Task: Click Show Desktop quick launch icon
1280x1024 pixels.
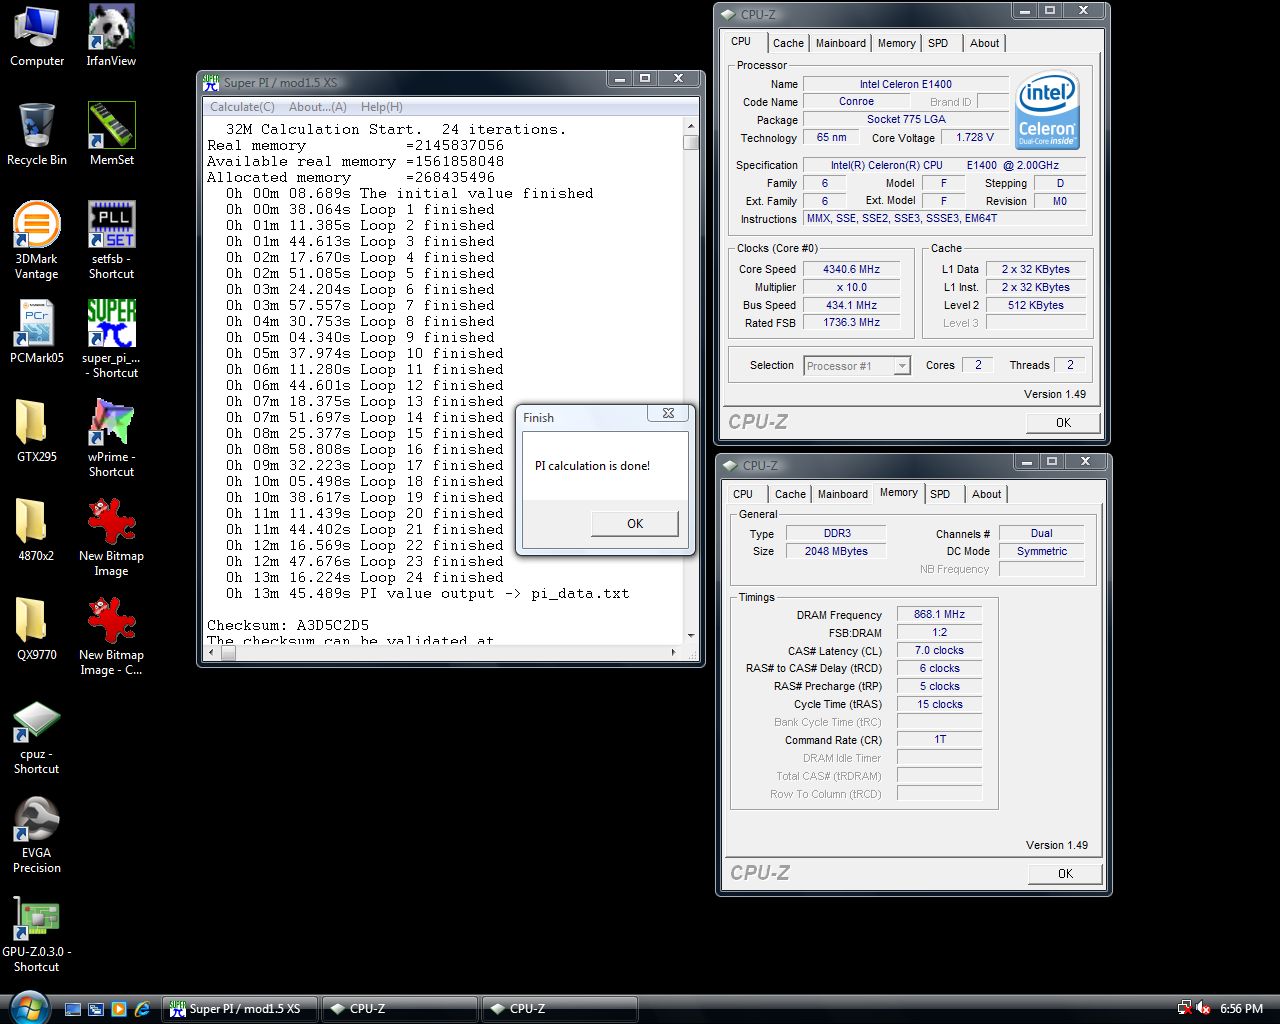Action: pyautogui.click(x=73, y=1009)
